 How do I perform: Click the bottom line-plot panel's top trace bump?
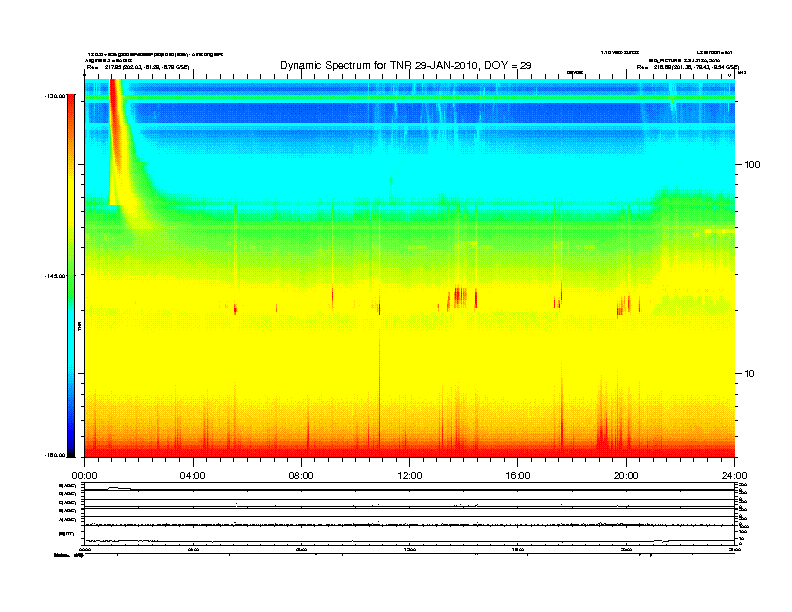pos(119,488)
